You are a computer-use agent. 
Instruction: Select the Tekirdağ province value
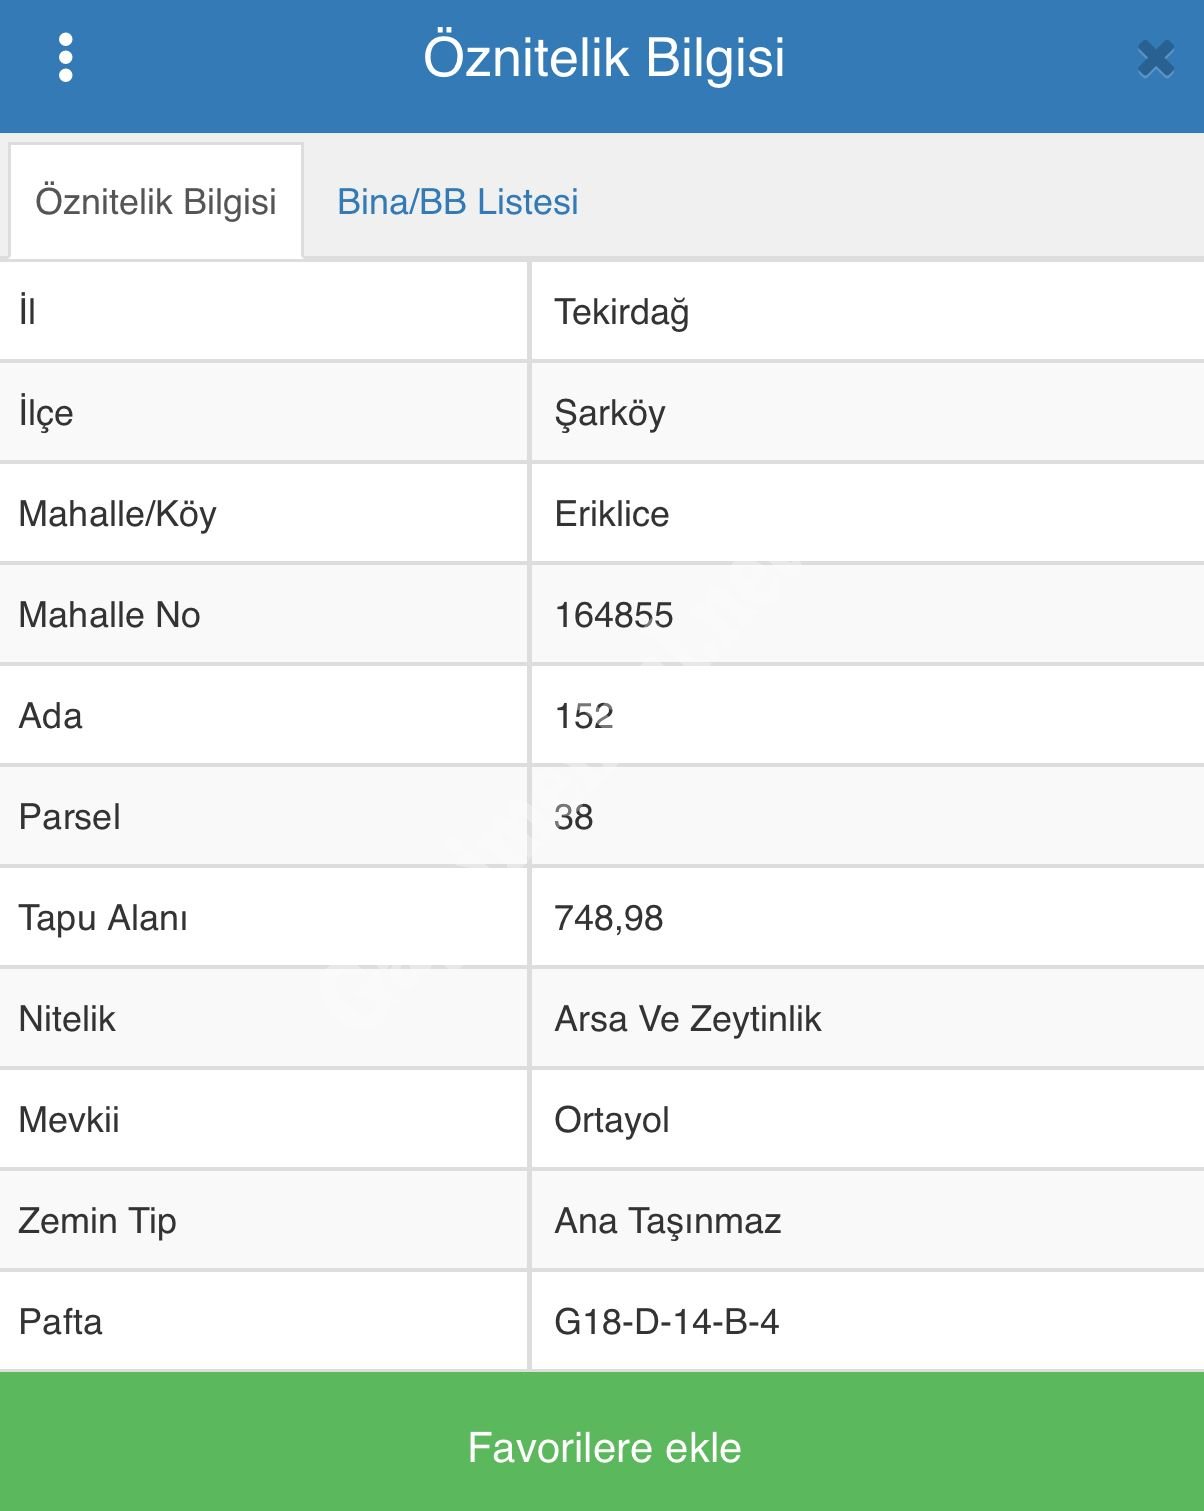(621, 312)
